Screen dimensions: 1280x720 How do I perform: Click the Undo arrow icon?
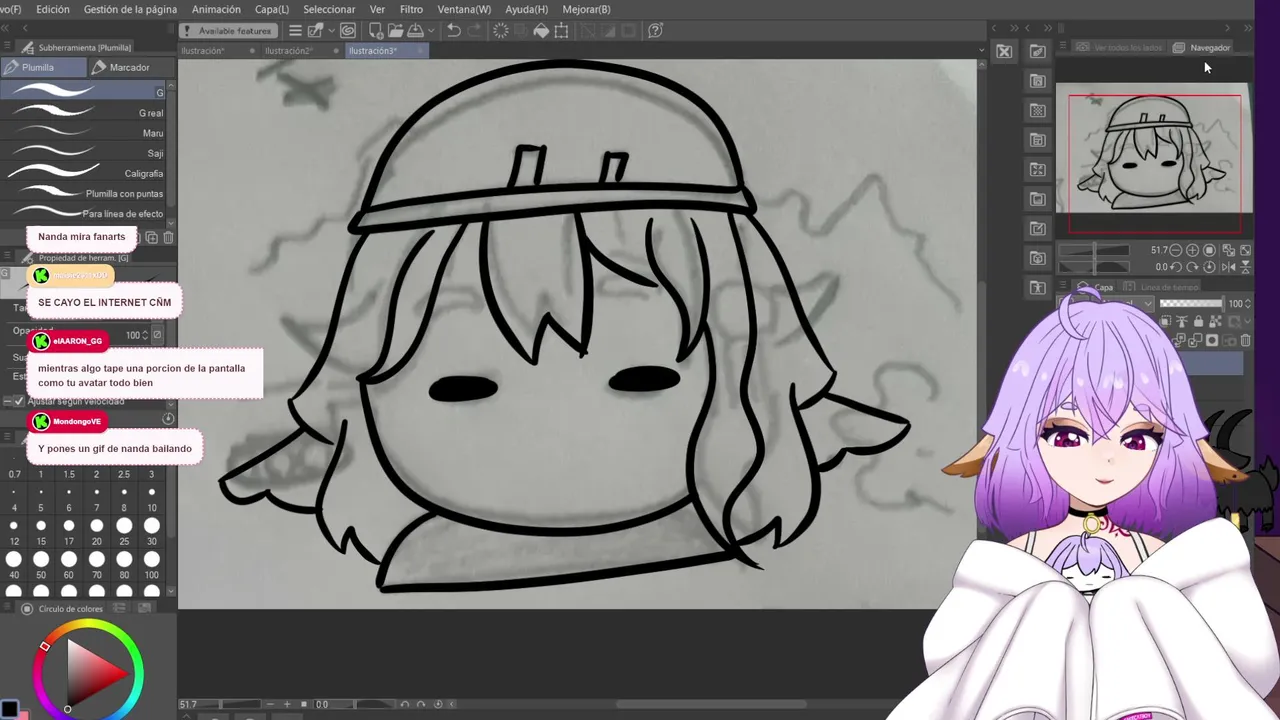(x=453, y=30)
